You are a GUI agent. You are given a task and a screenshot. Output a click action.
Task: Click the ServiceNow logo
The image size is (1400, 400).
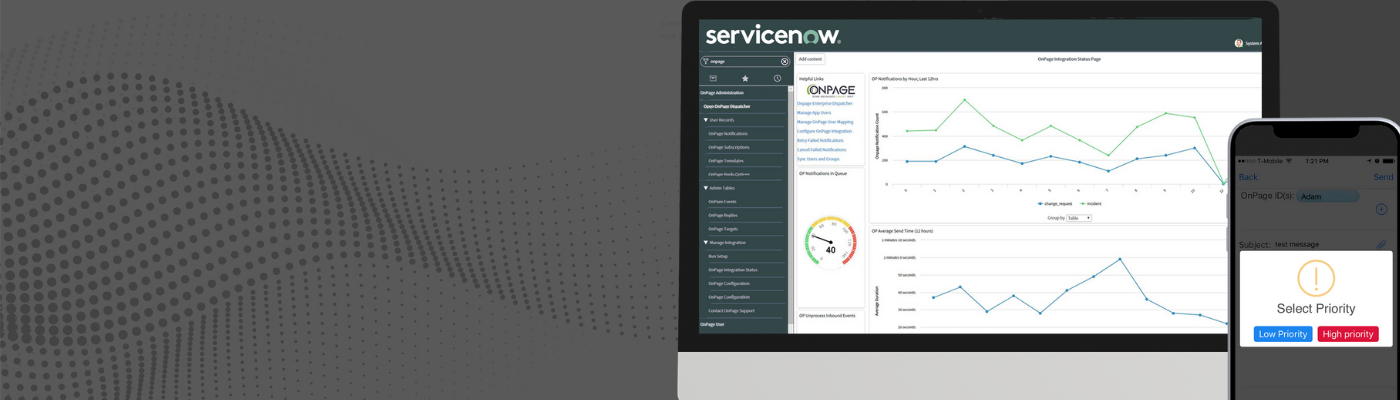pyautogui.click(x=772, y=36)
